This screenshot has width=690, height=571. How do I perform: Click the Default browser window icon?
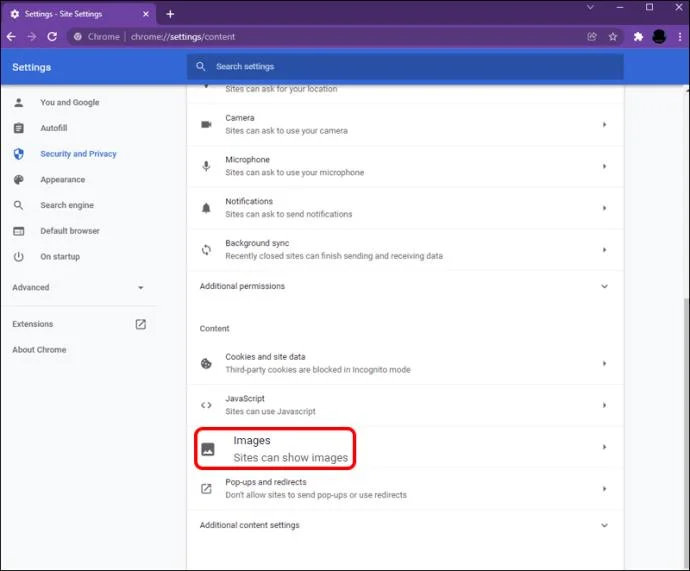click(18, 231)
